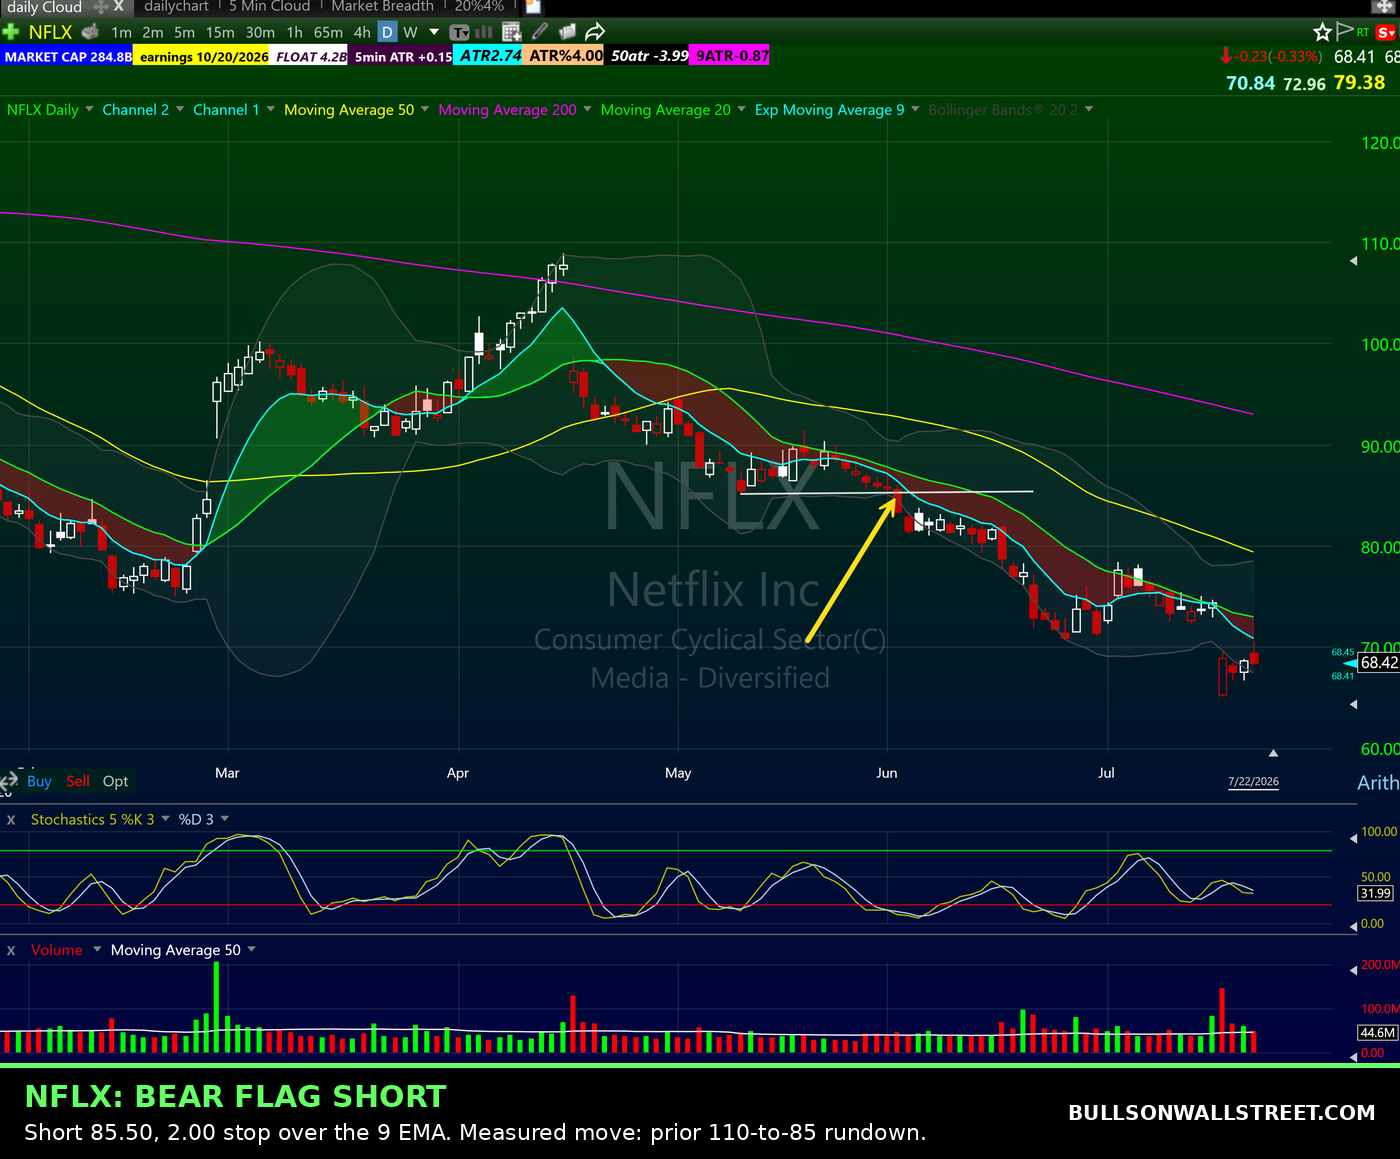Expand Bollinger Bands 20 2 dropdown
Viewport: 1400px width, 1159px height.
1089,109
